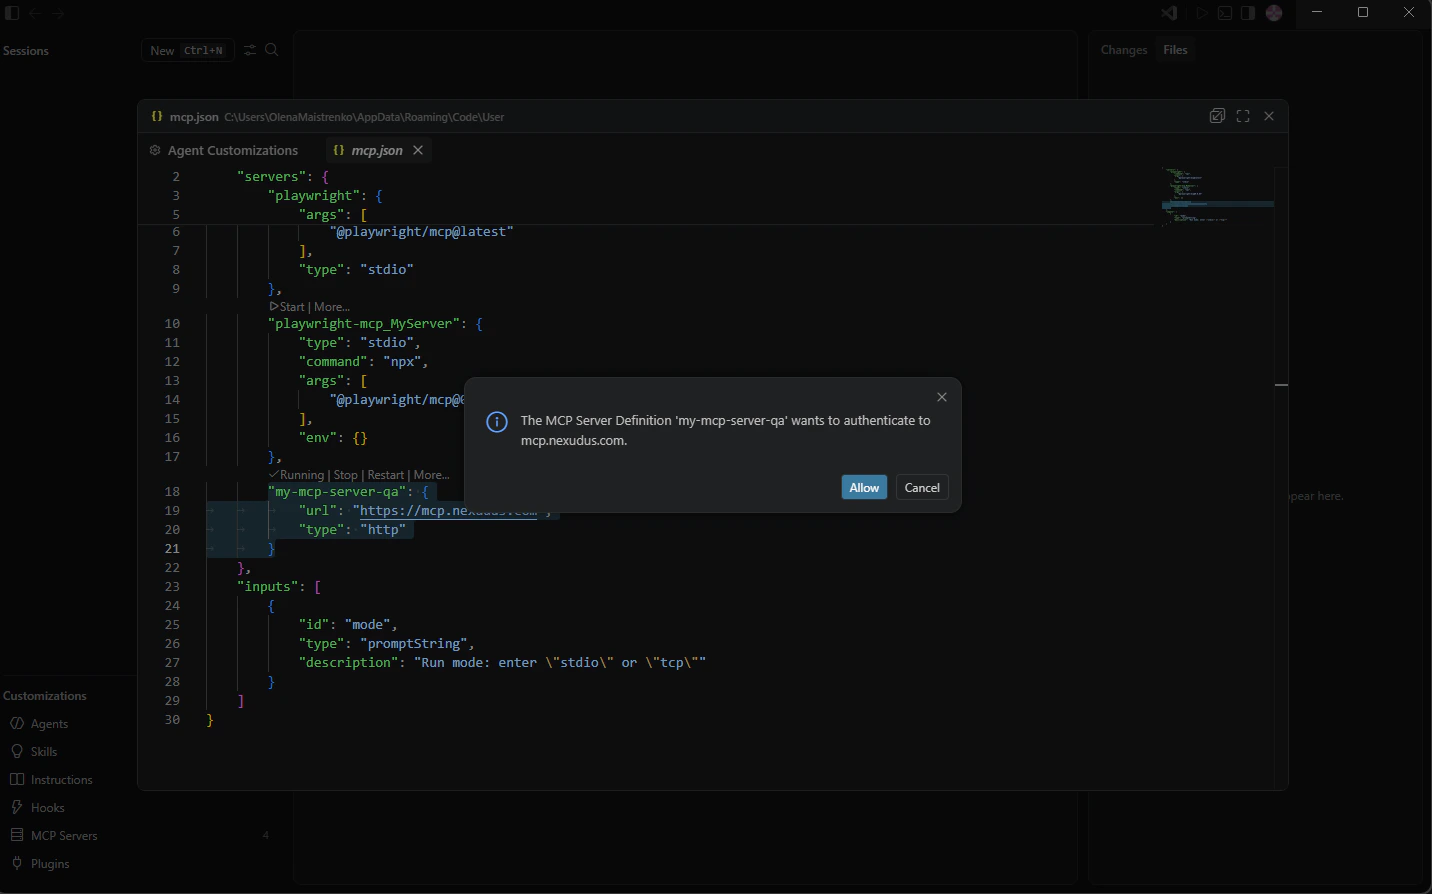Click the "inputs" key on line 23

267,586
